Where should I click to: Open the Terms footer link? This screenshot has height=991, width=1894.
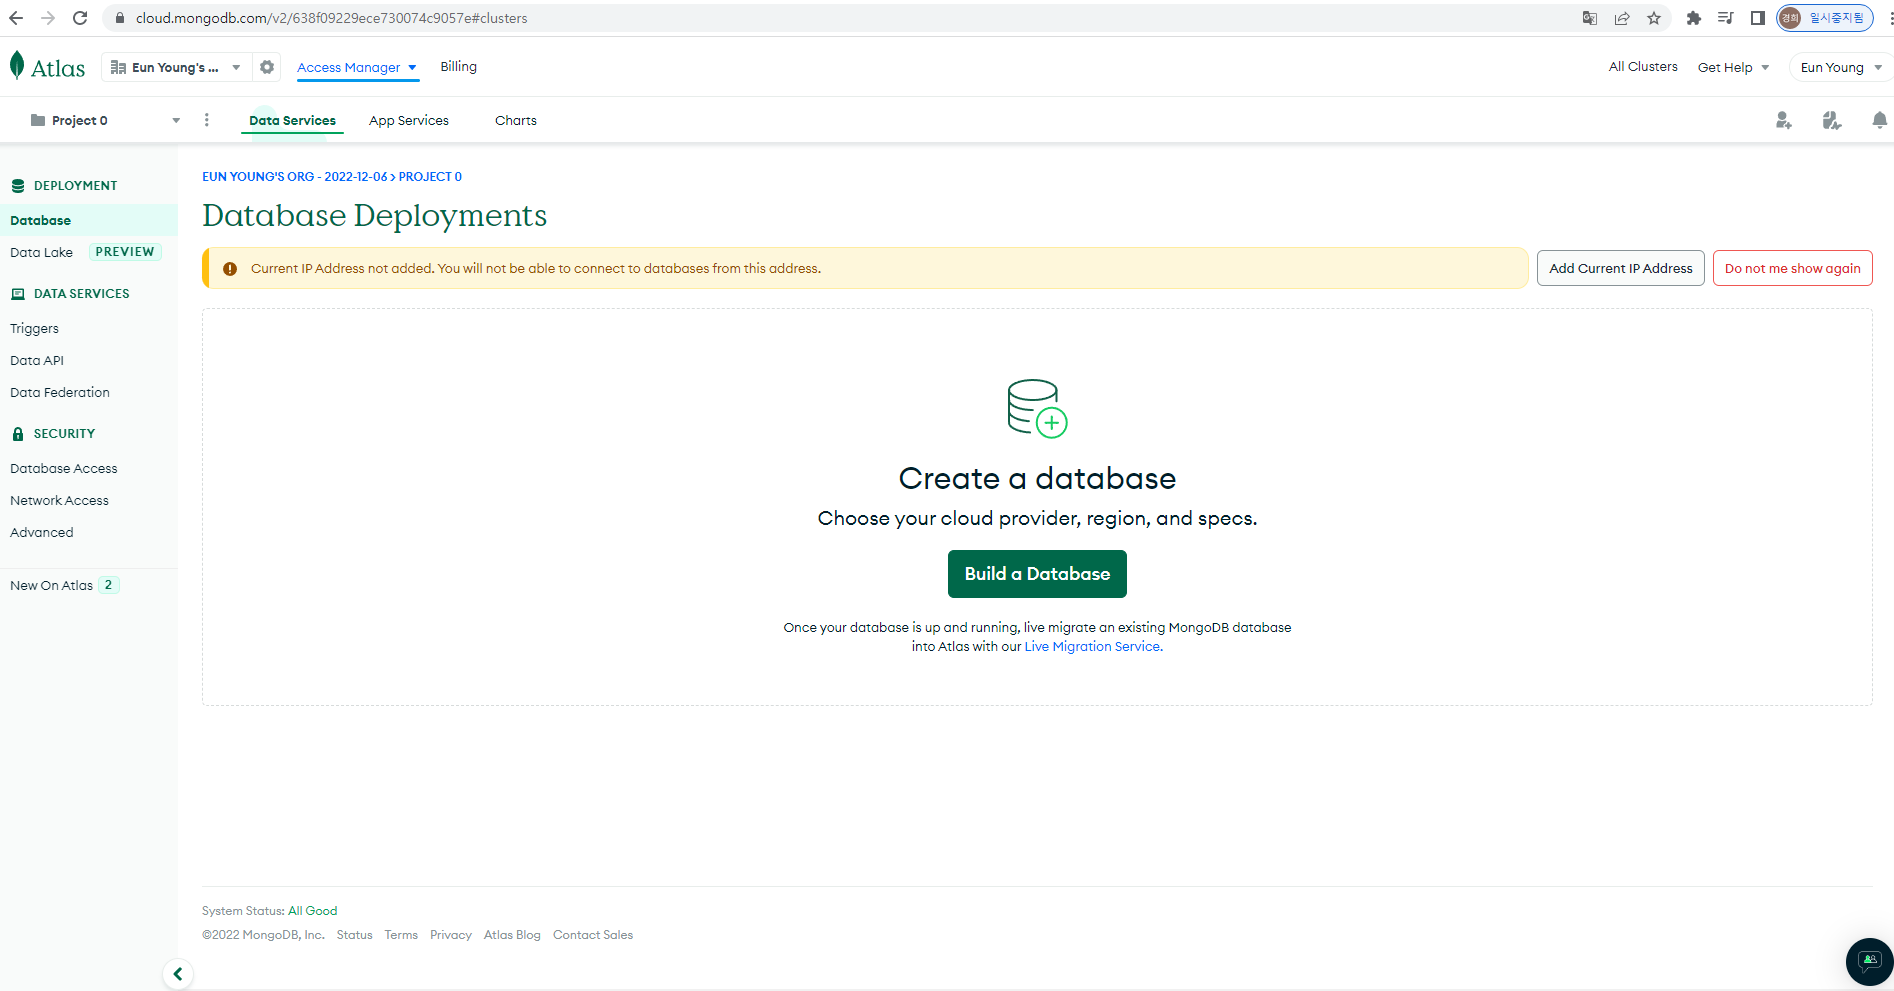point(401,935)
